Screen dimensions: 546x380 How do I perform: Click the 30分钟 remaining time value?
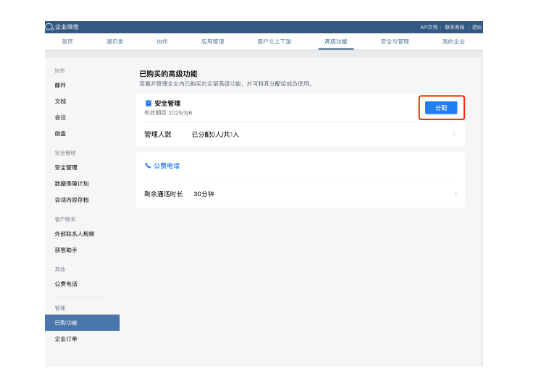pyautogui.click(x=204, y=194)
